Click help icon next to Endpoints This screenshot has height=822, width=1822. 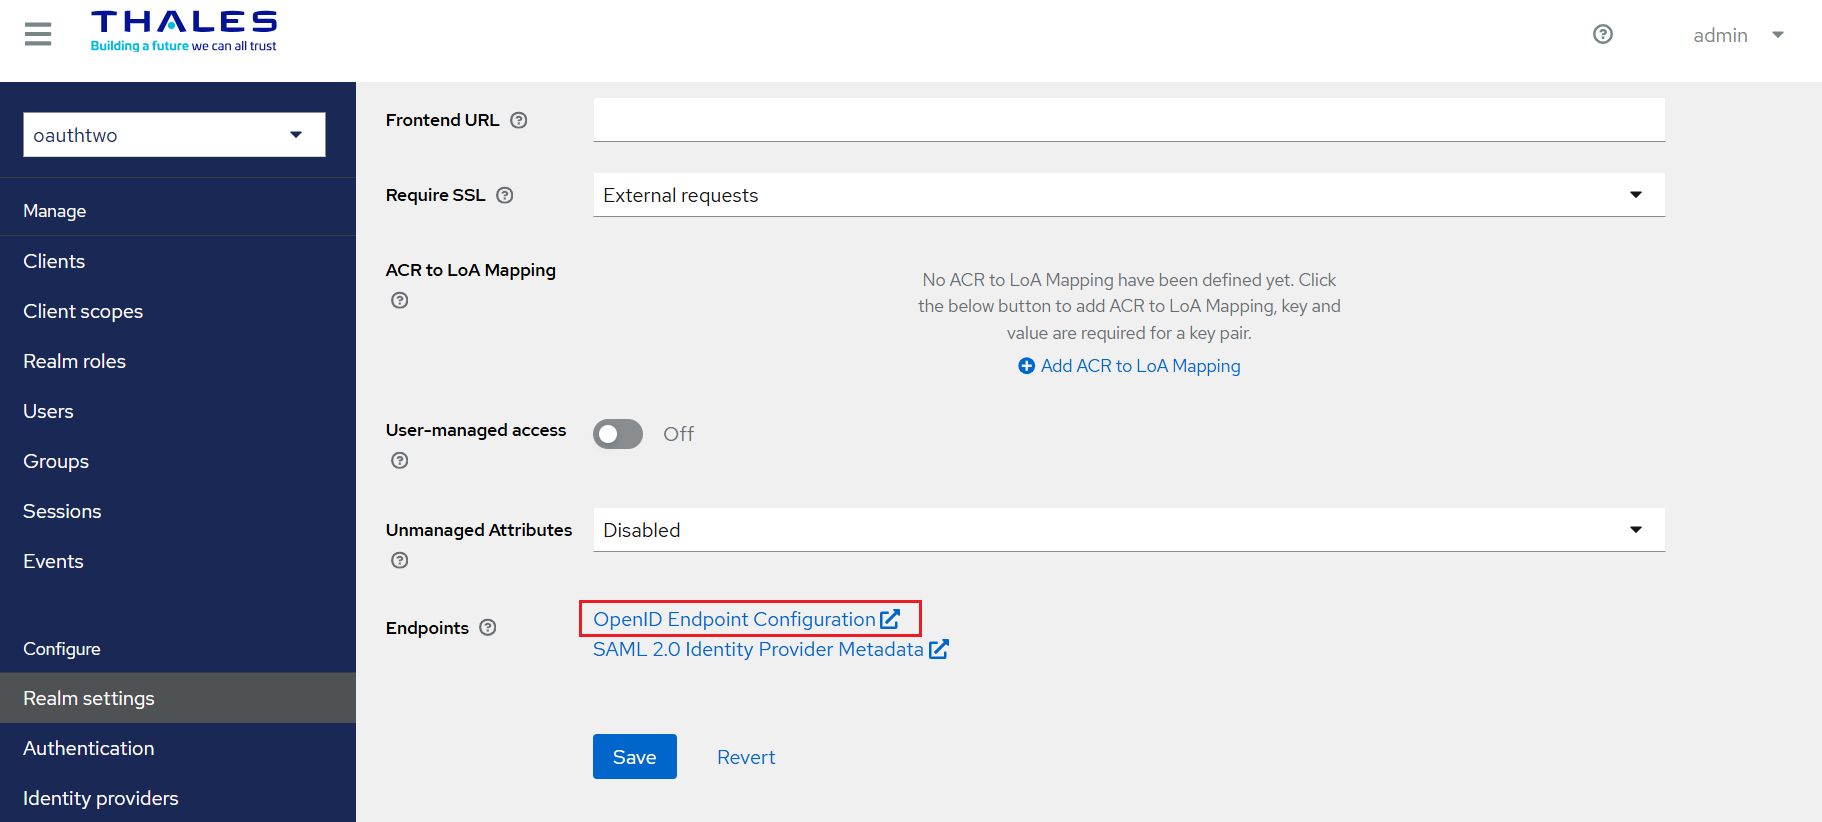point(488,627)
